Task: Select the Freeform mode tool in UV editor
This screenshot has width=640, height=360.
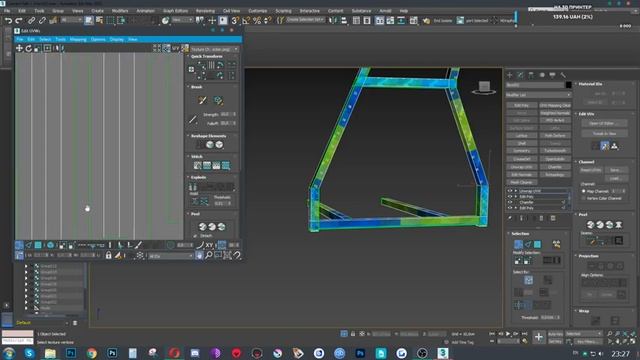Action: coord(47,48)
